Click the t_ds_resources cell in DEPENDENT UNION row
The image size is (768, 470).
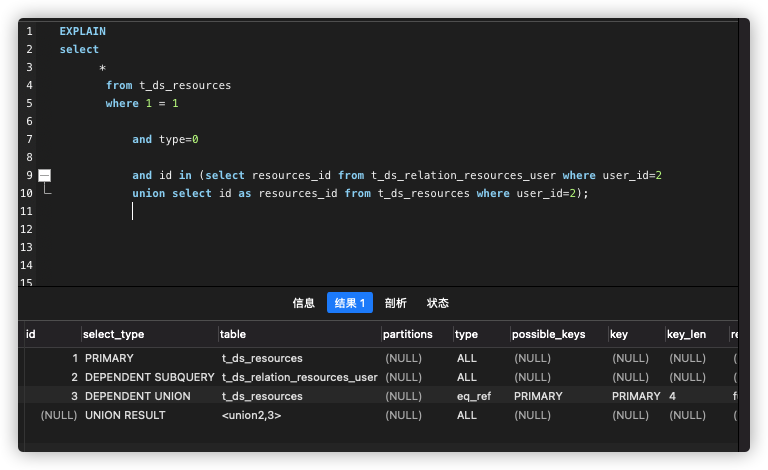262,397
